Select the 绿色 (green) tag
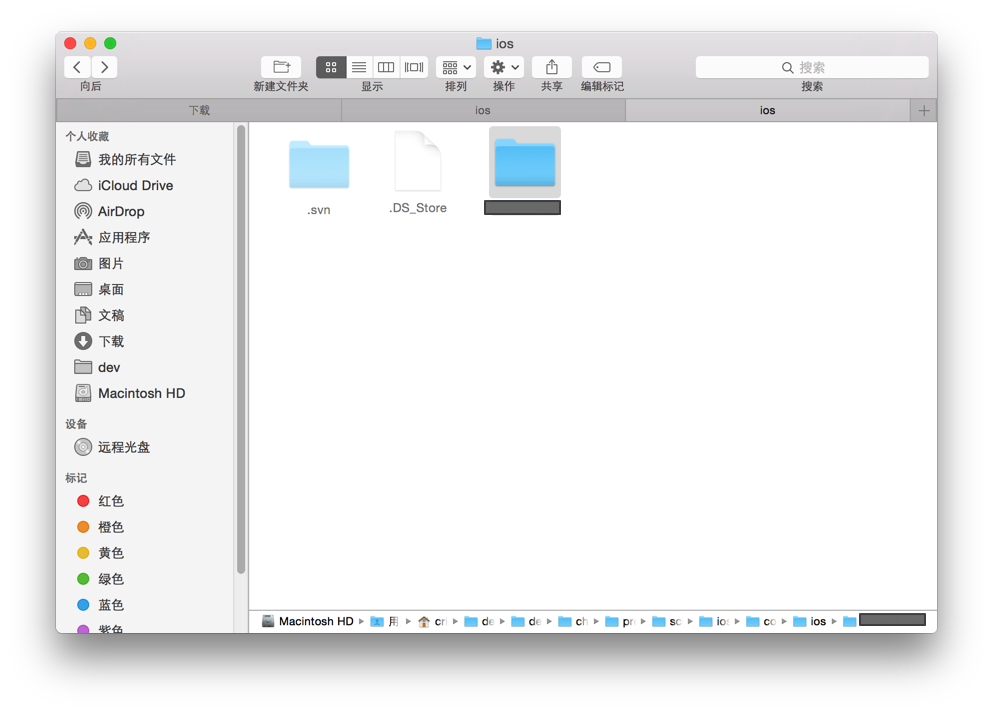This screenshot has width=993, height=713. pos(101,579)
